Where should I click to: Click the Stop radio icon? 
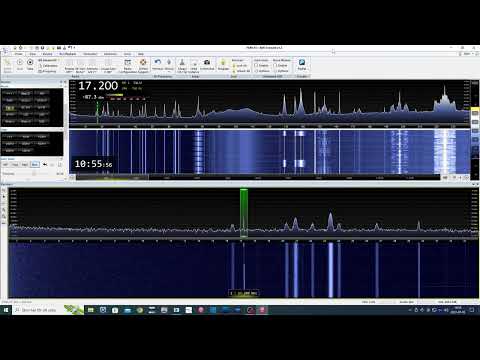30,62
